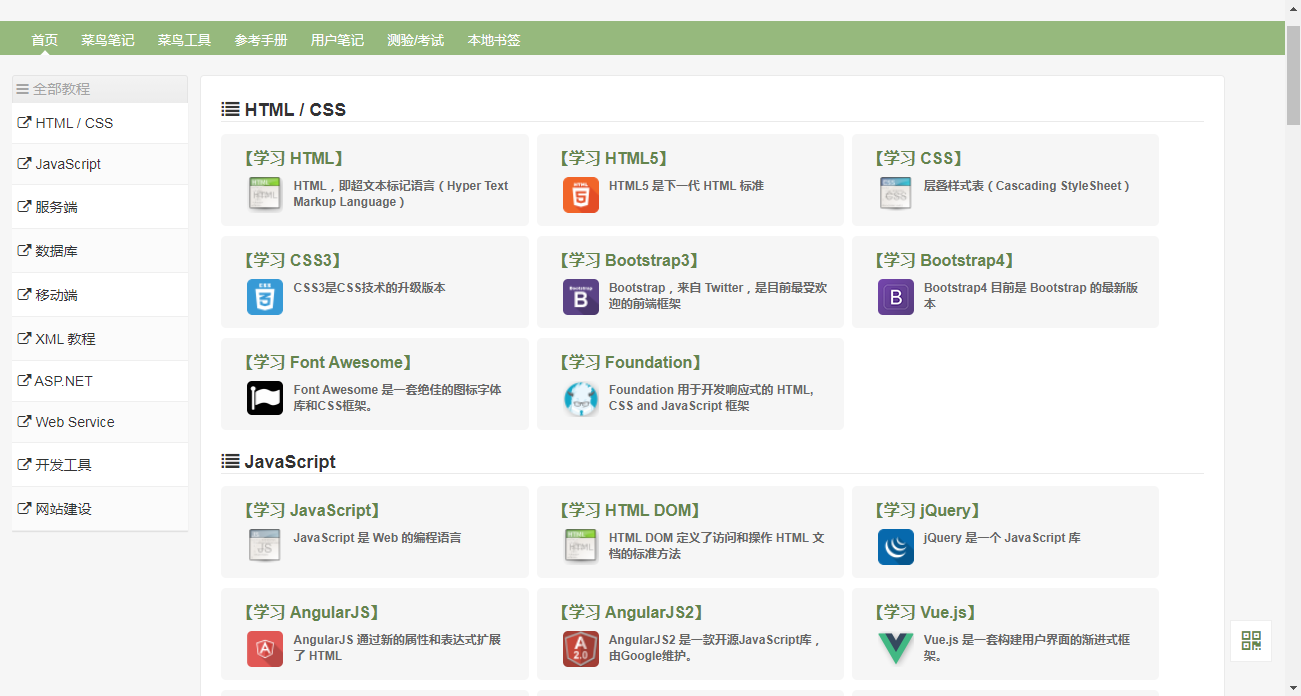Click external-link icon beside 服务端

[x=25, y=207]
